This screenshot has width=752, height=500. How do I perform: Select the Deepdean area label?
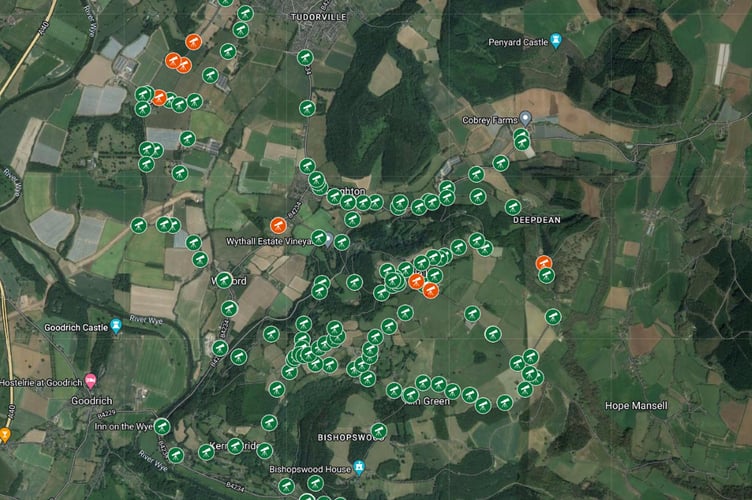pos(537,220)
